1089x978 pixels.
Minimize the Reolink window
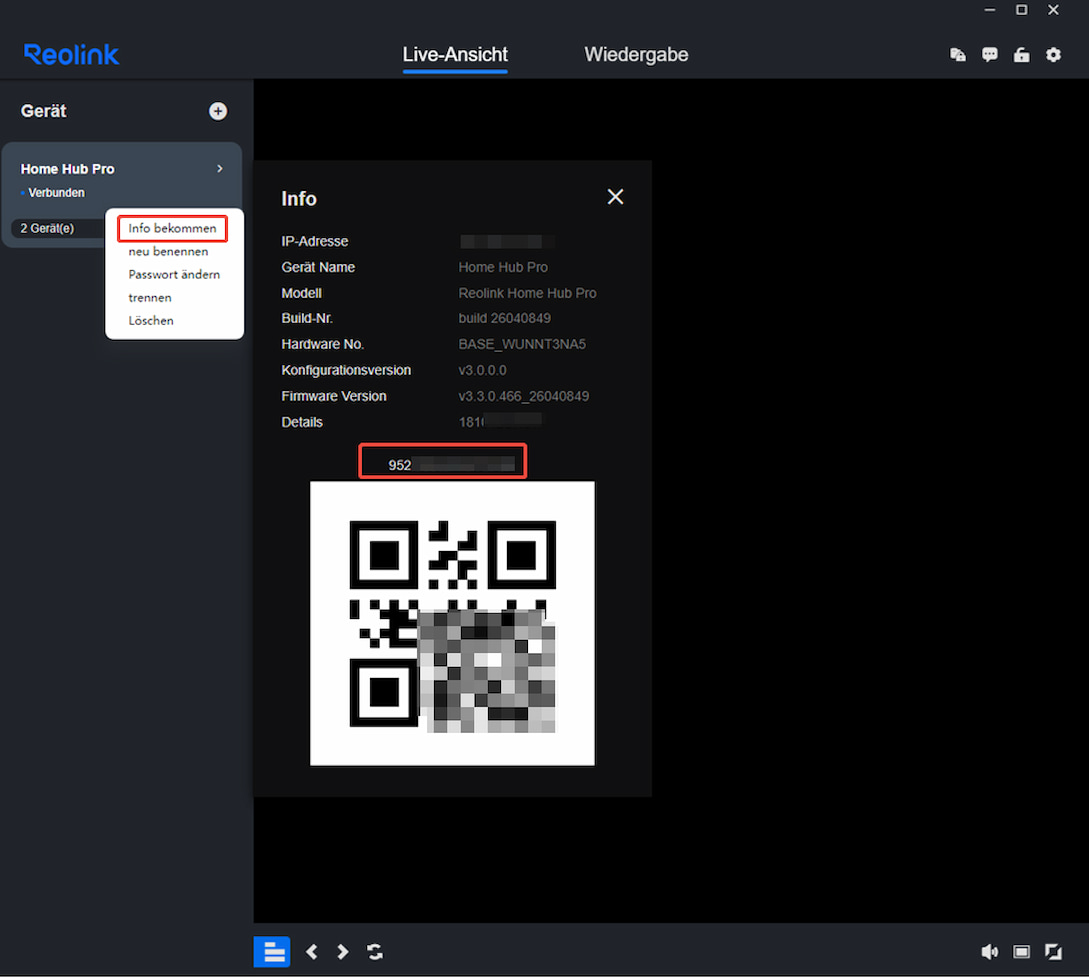point(990,10)
